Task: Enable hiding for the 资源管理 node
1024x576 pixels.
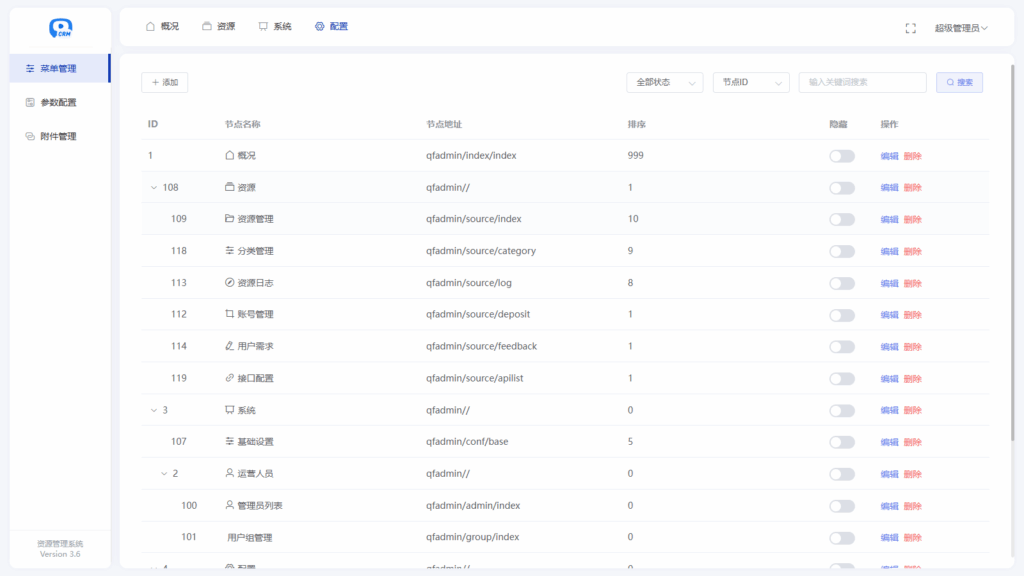Action: (840, 218)
